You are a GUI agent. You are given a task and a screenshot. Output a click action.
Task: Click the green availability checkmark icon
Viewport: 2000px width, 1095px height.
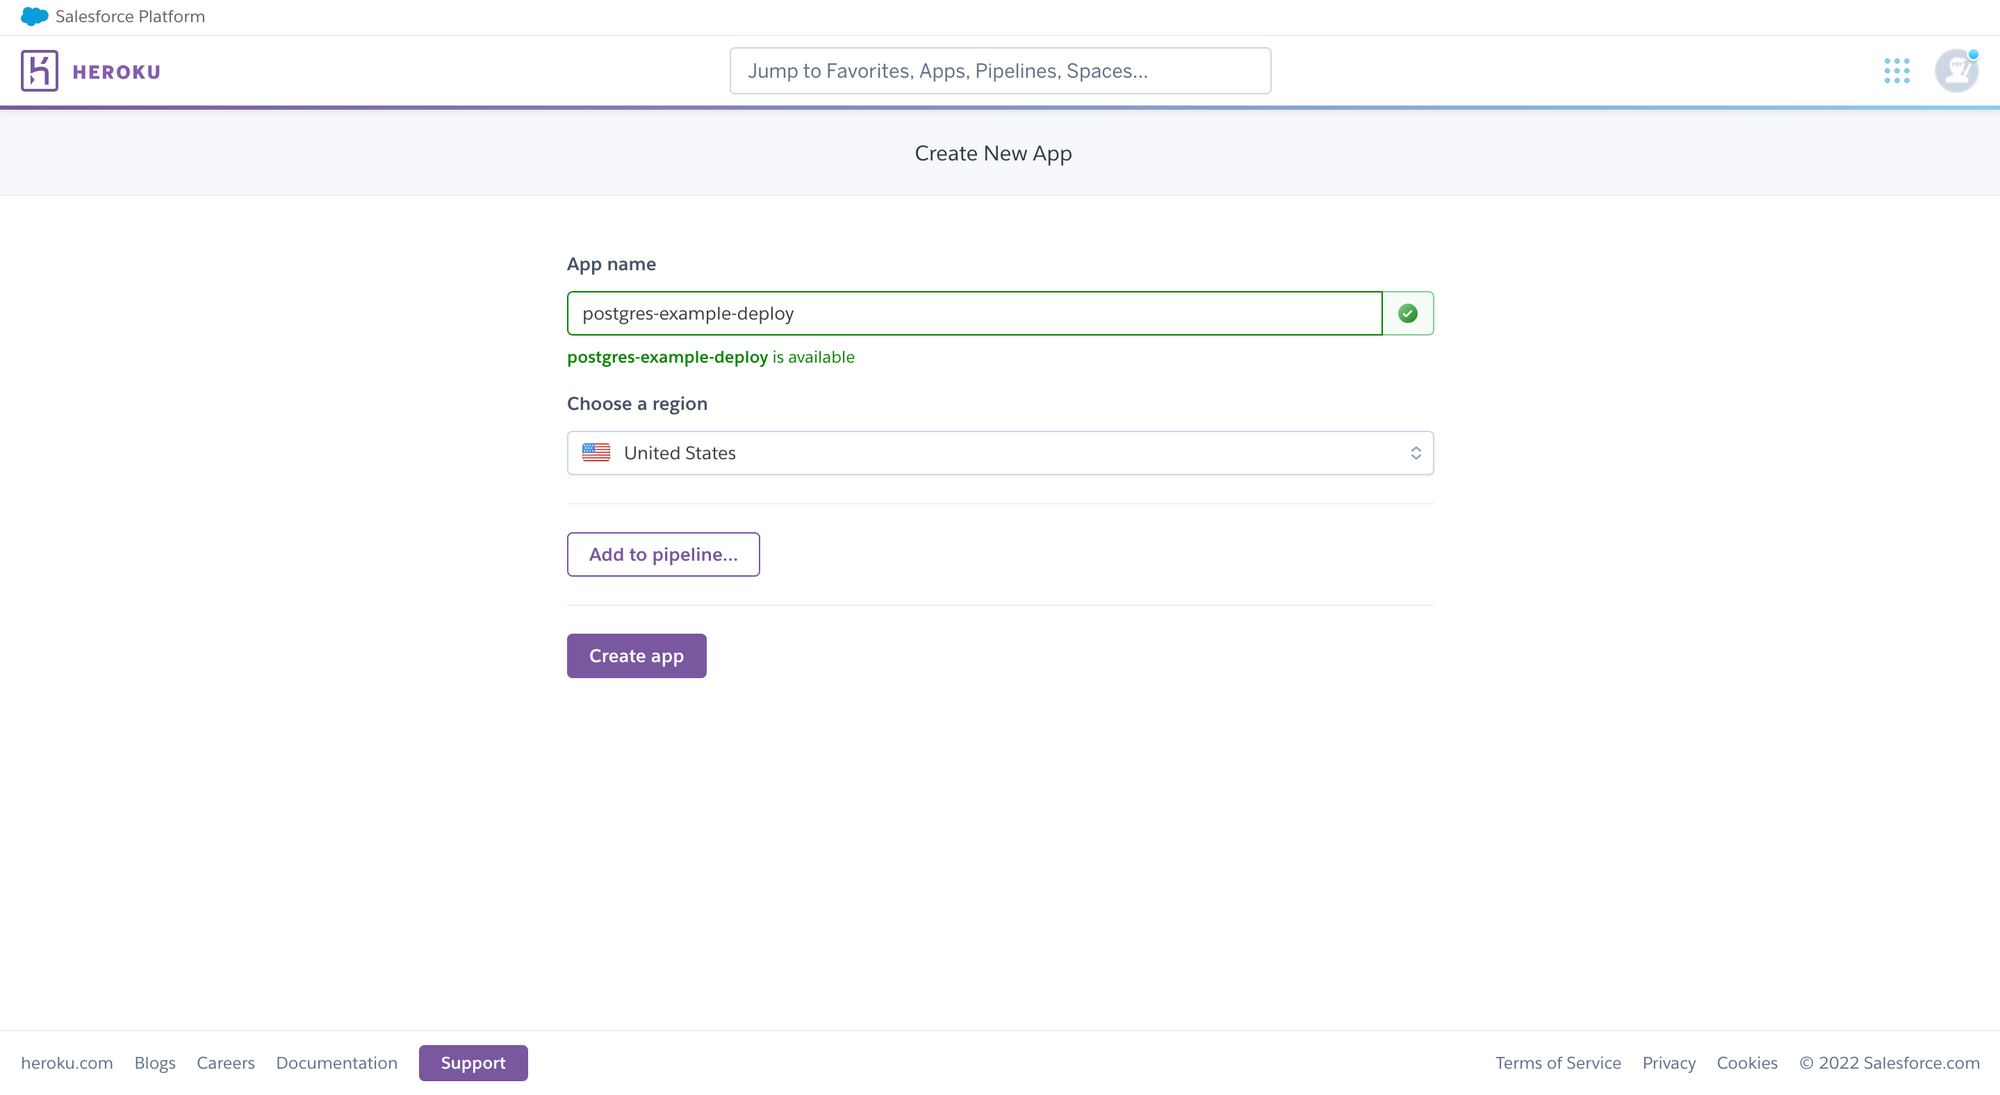[1408, 314]
